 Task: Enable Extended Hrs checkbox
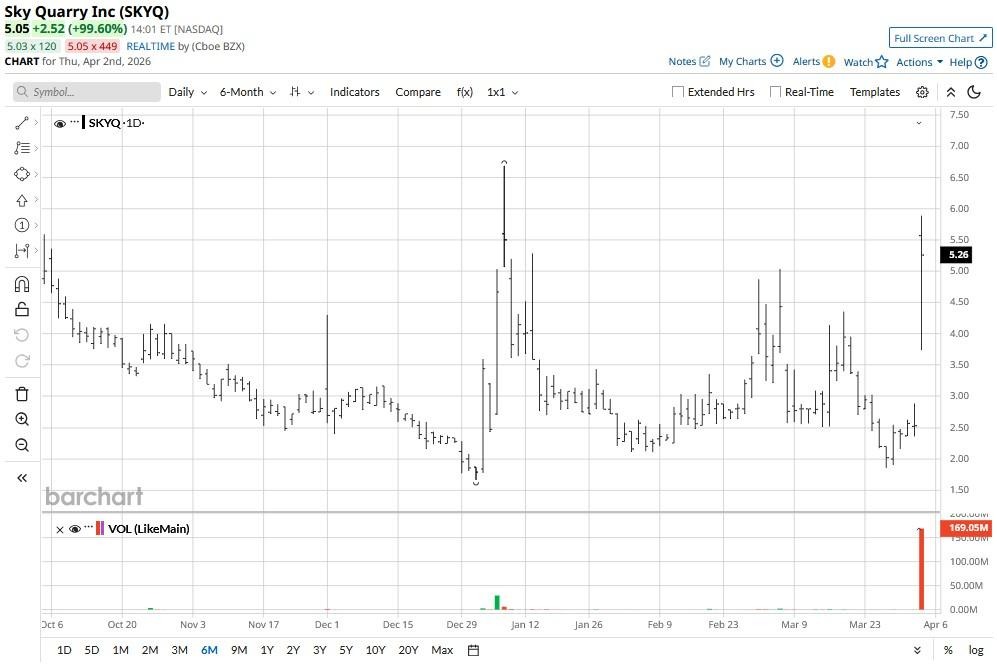point(678,92)
